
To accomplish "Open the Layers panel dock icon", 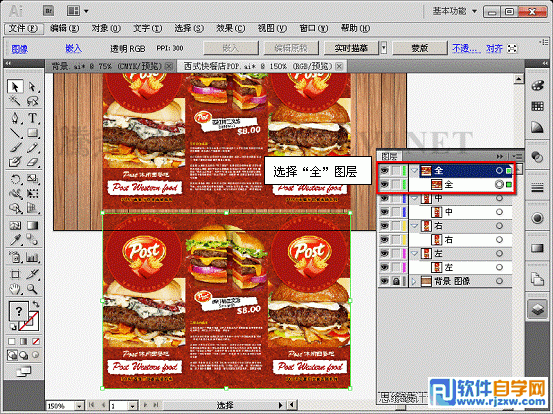I will 537,309.
